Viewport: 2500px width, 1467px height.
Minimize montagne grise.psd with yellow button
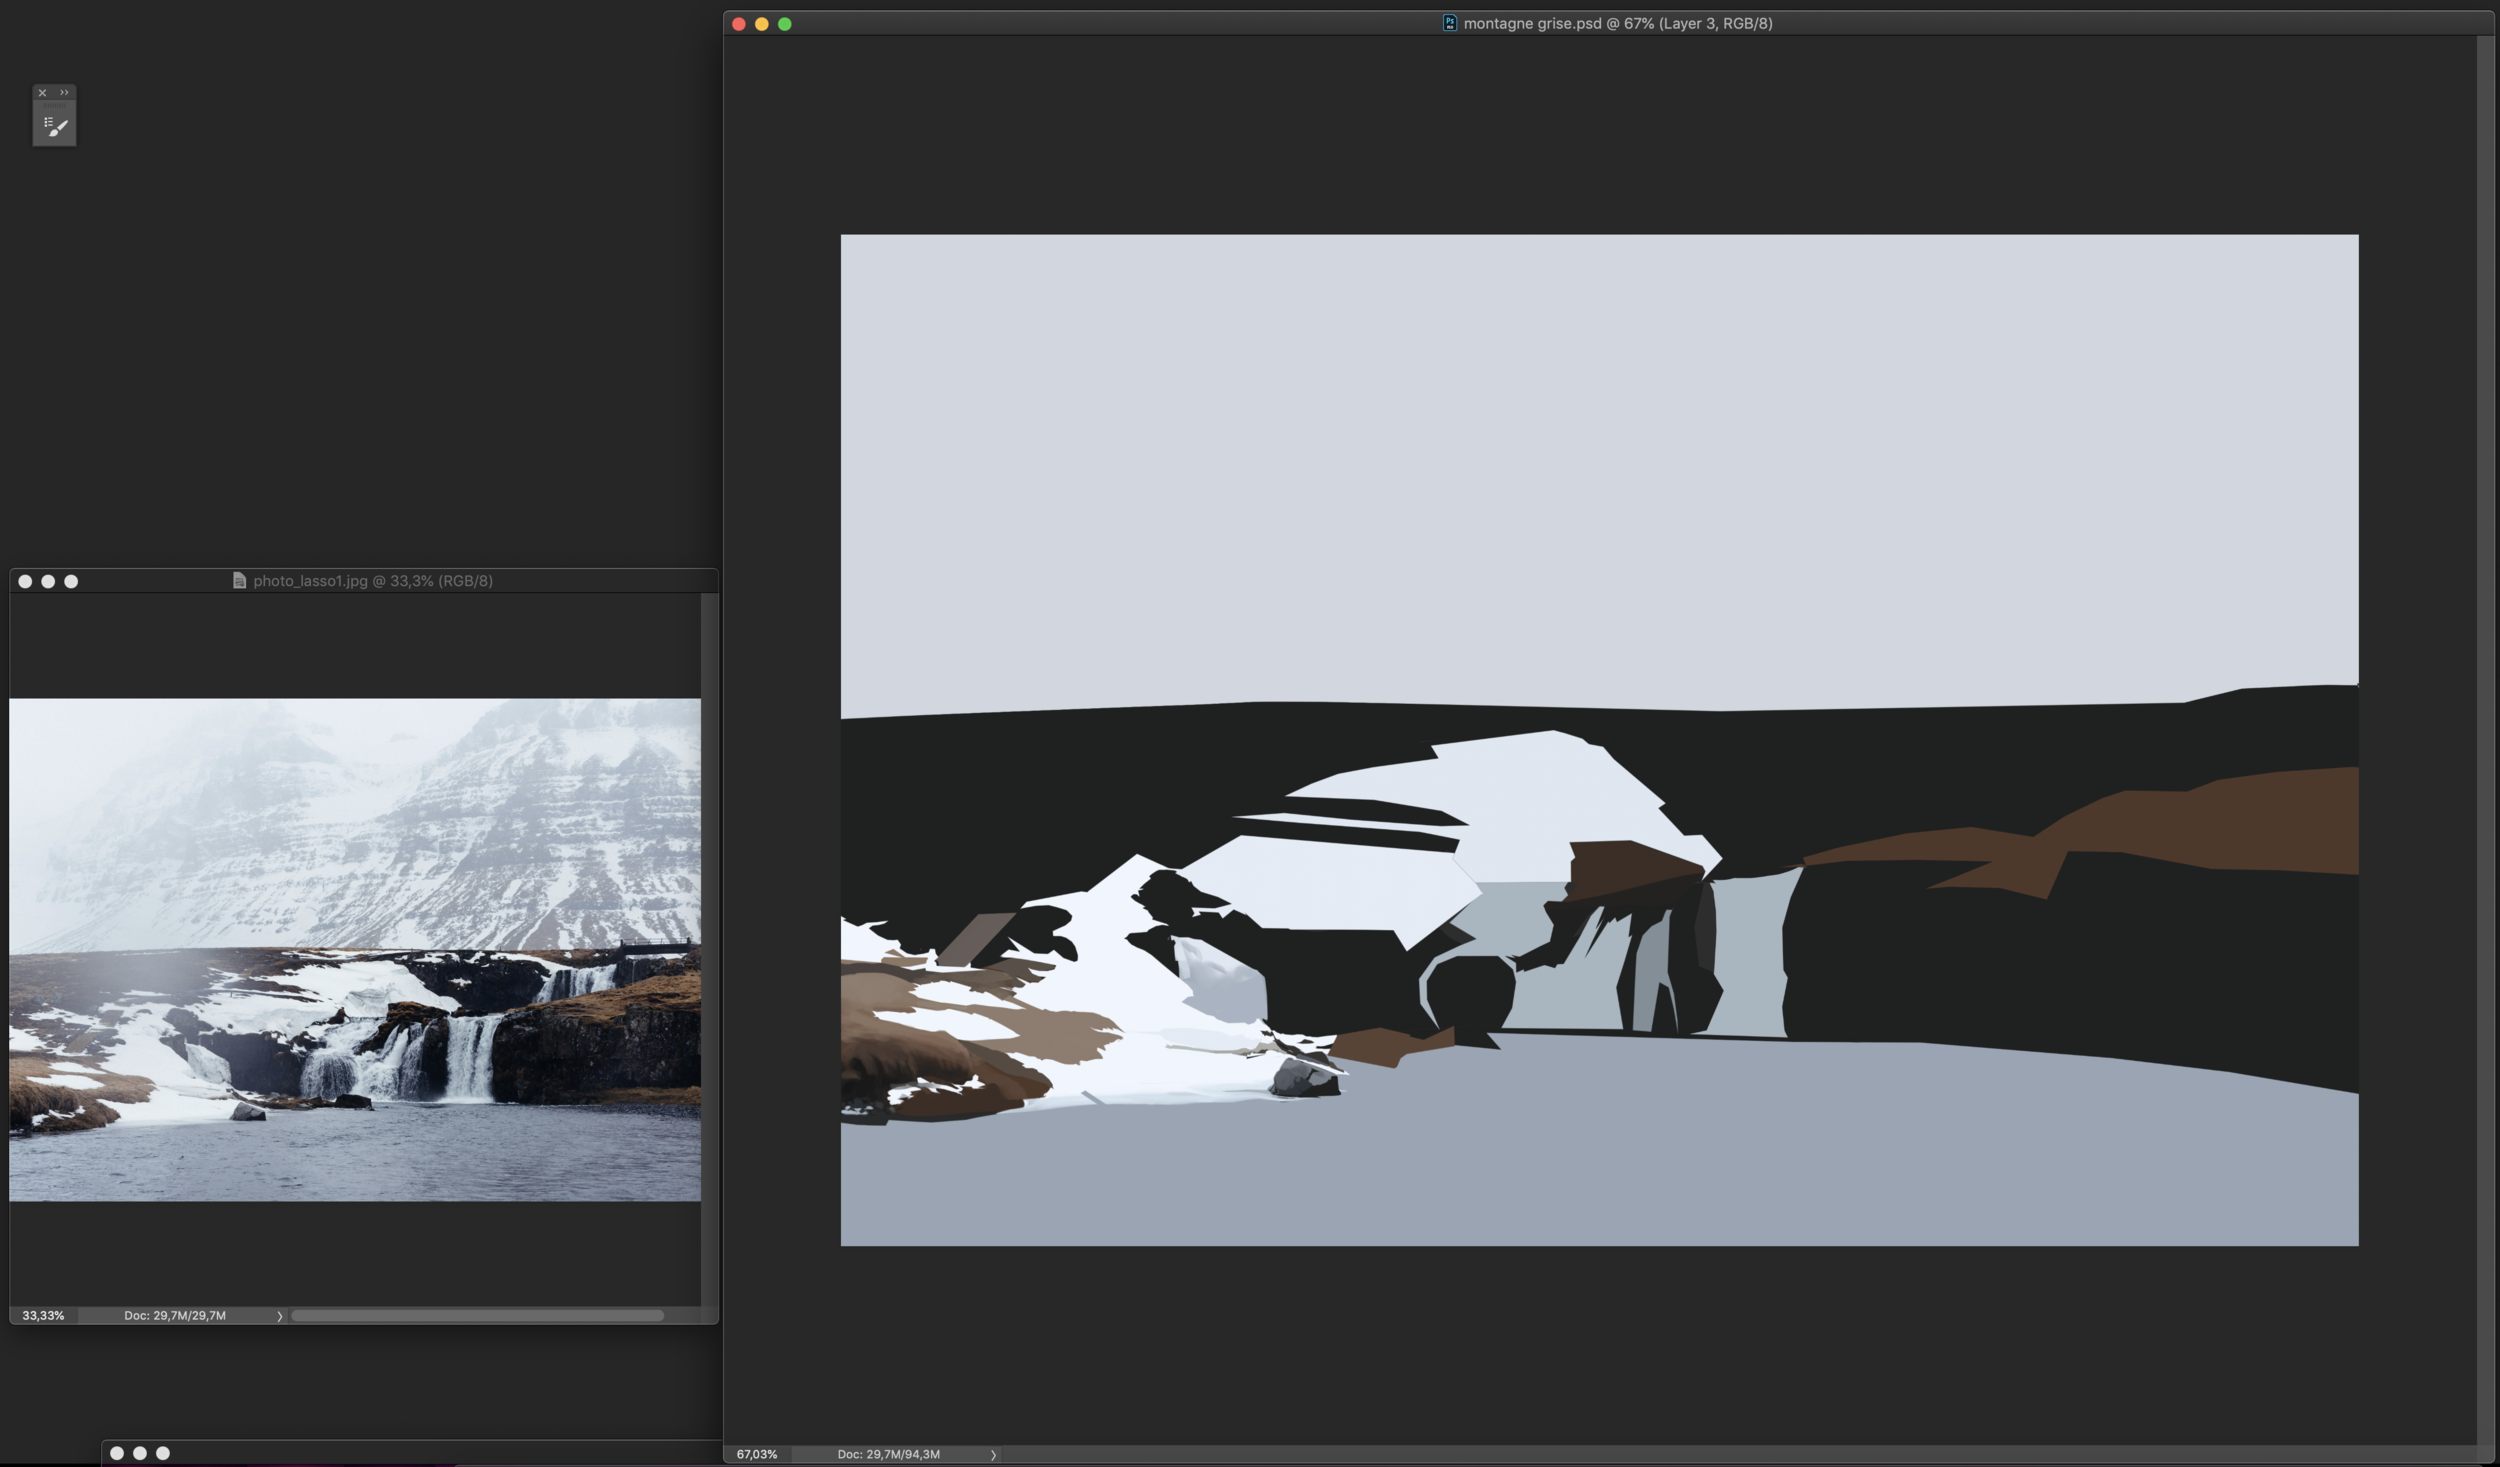[x=762, y=24]
